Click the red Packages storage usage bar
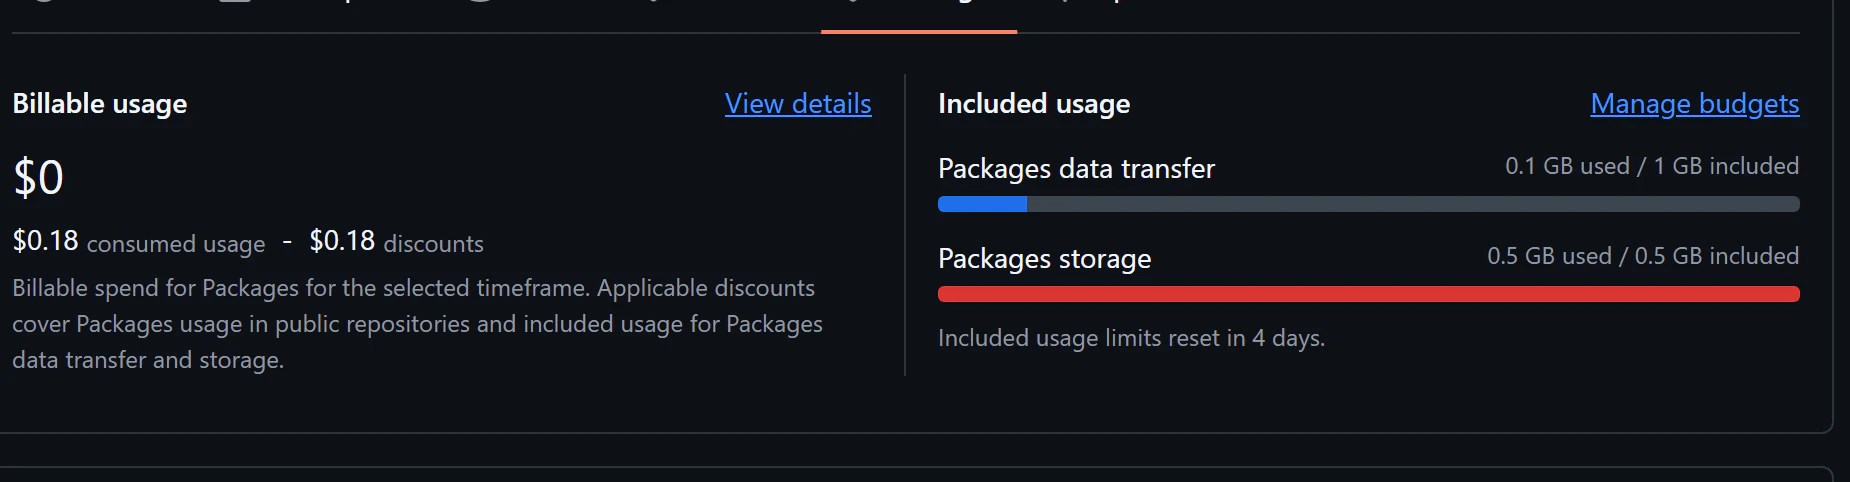1850x482 pixels. point(1368,294)
